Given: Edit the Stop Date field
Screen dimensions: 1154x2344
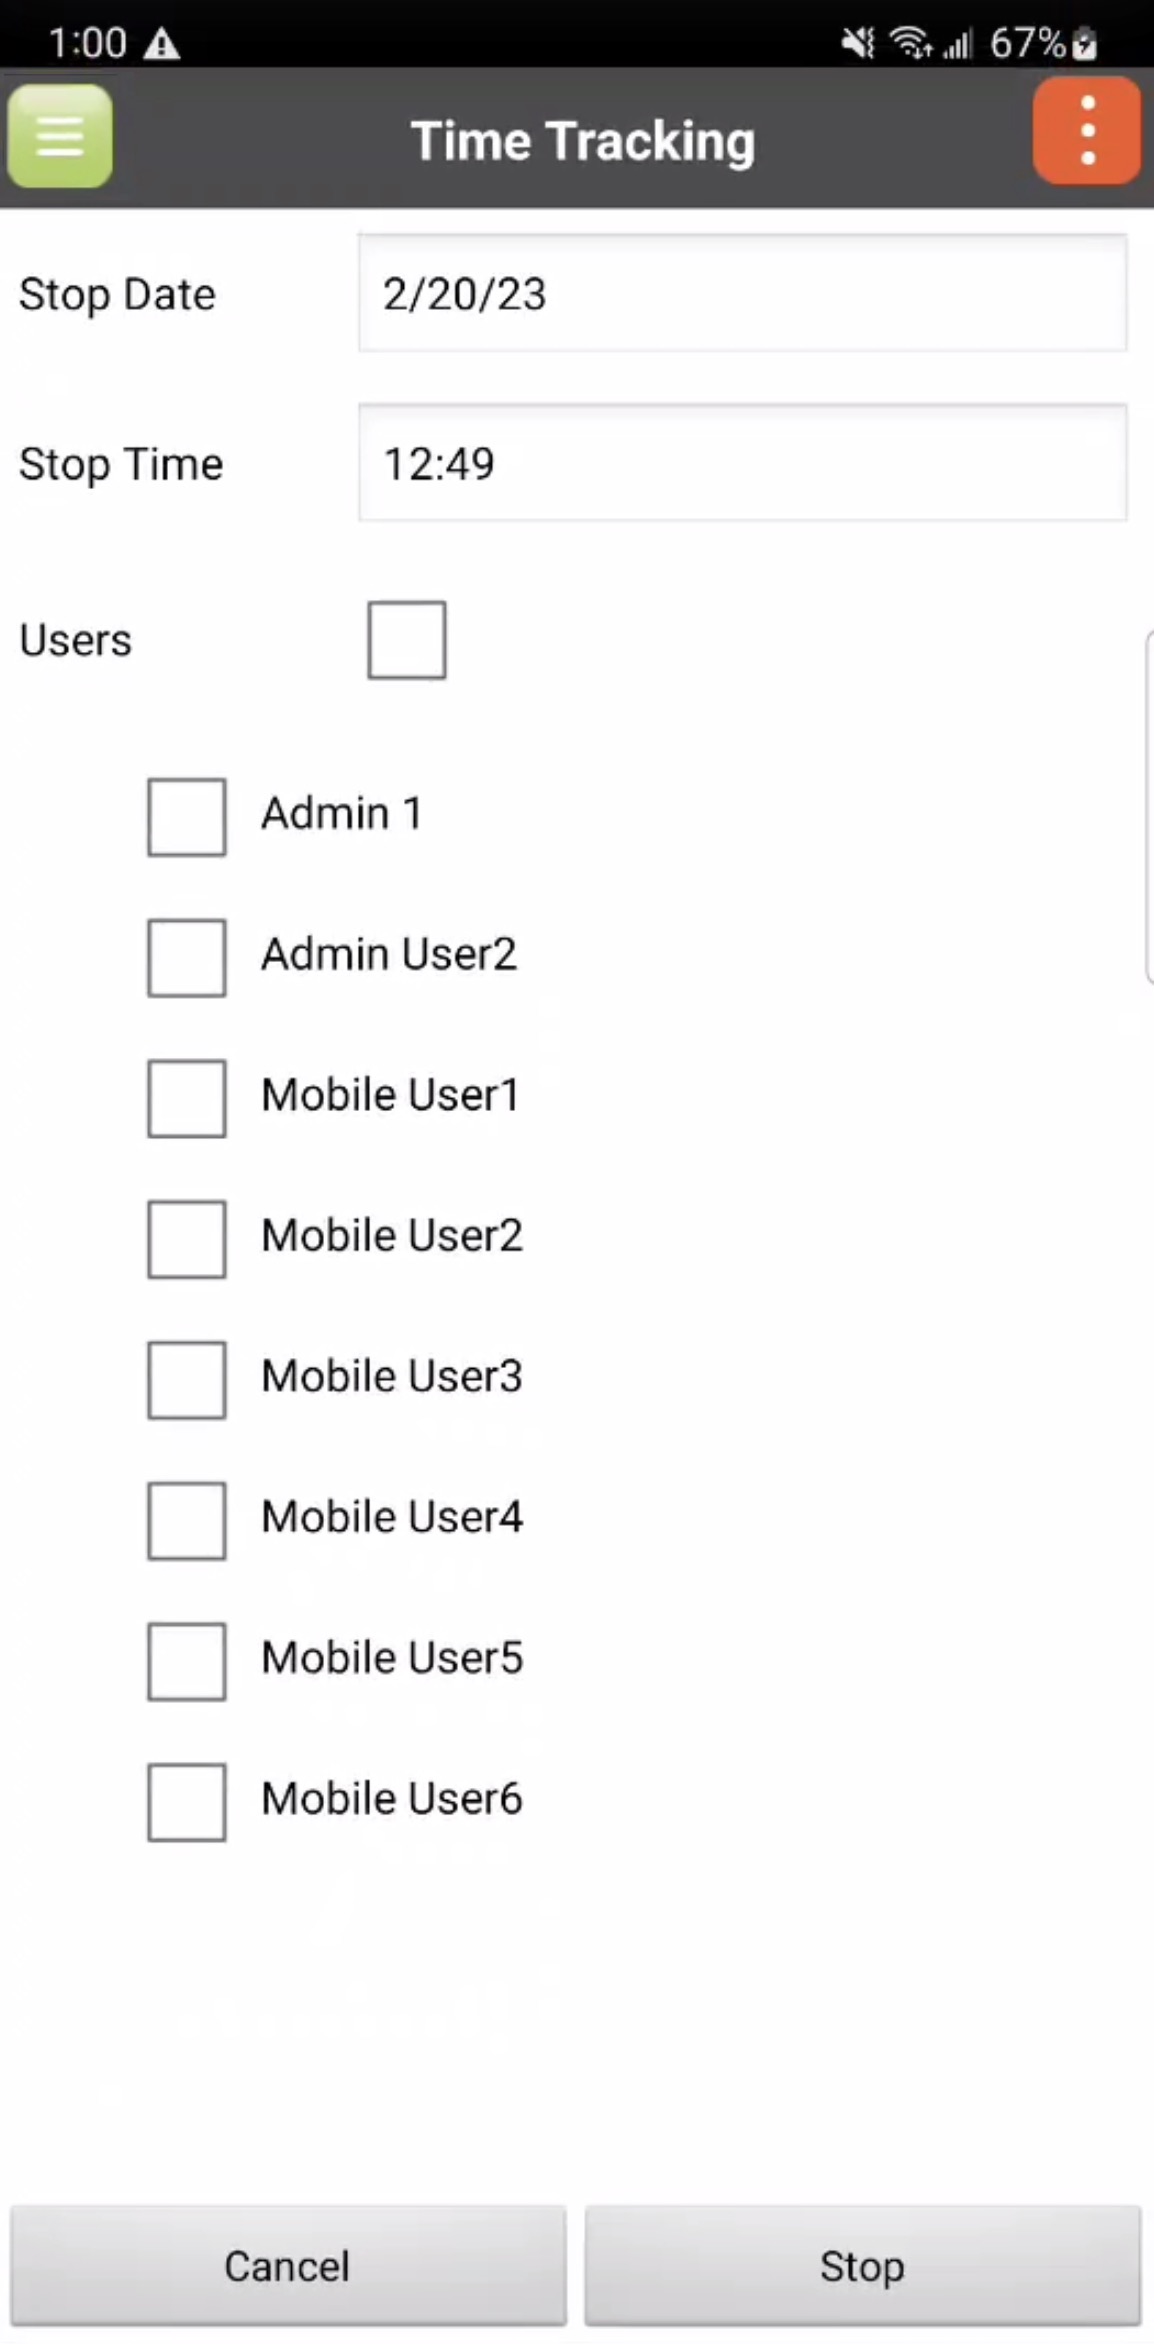Looking at the screenshot, I should coord(742,293).
